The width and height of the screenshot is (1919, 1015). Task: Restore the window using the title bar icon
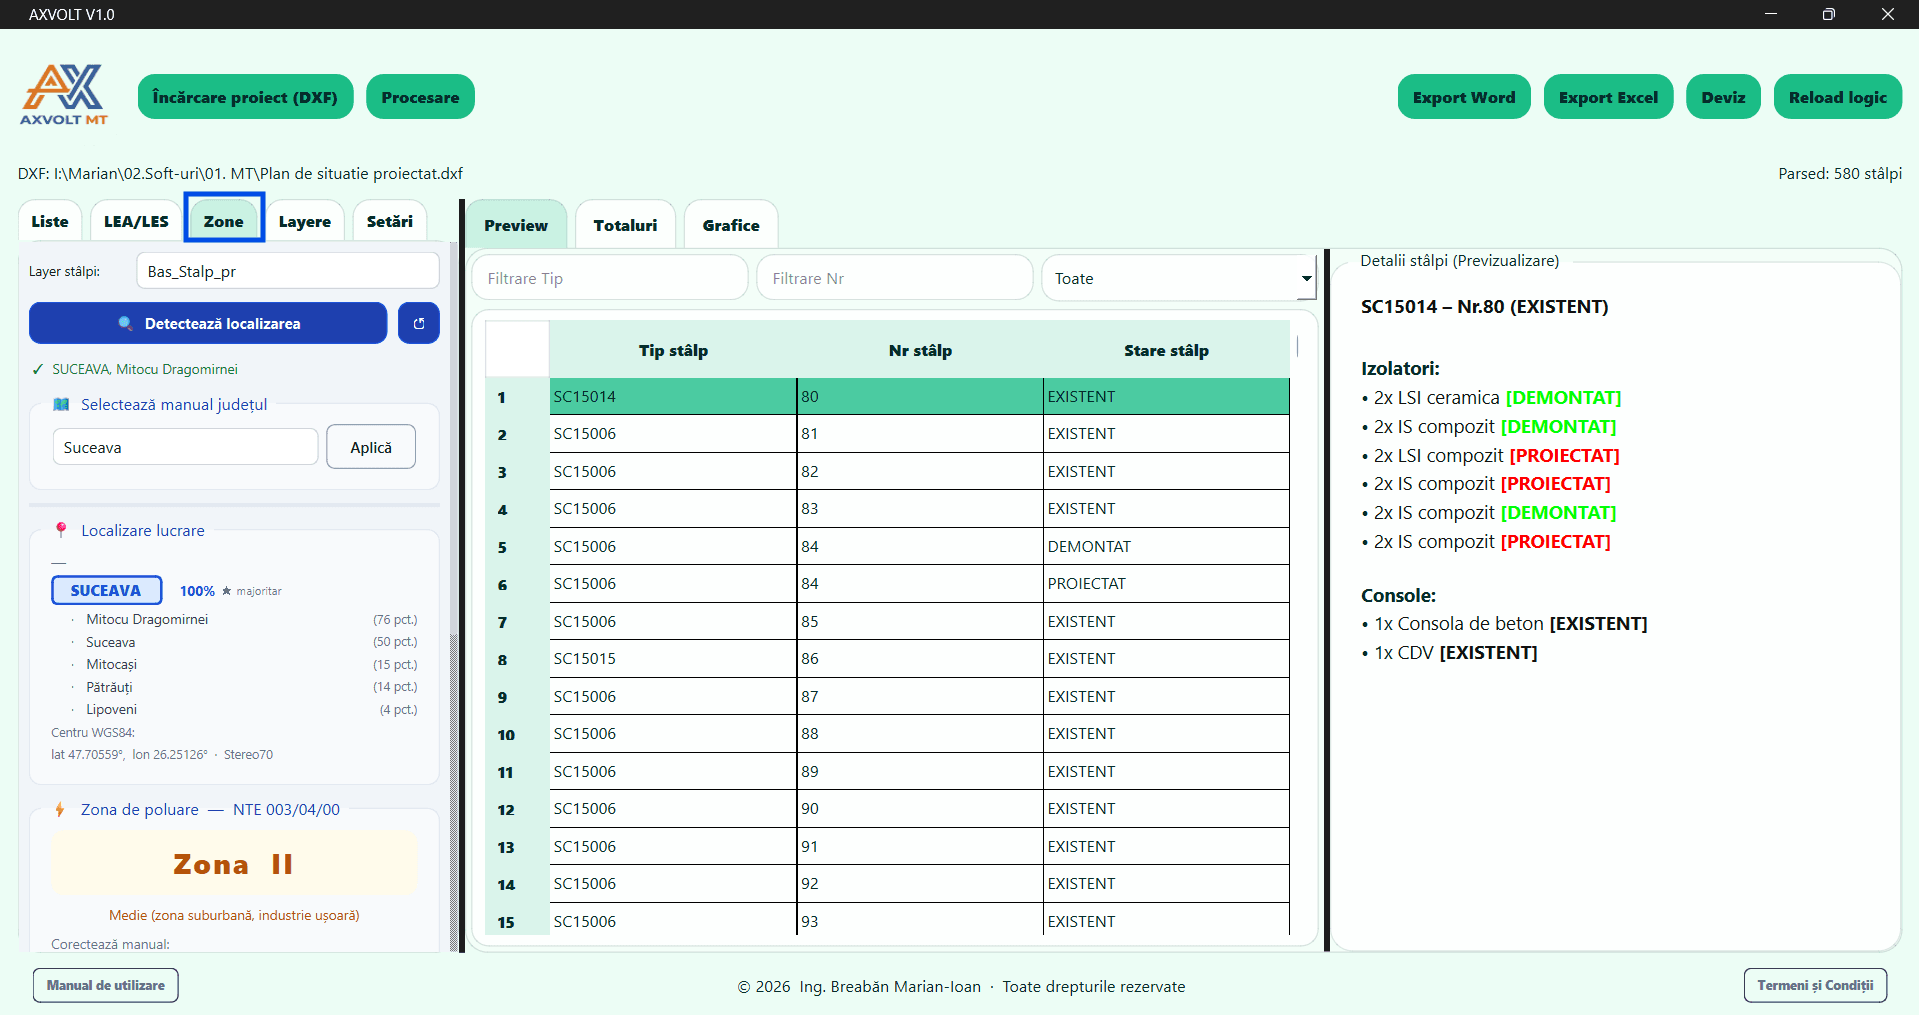(1828, 14)
